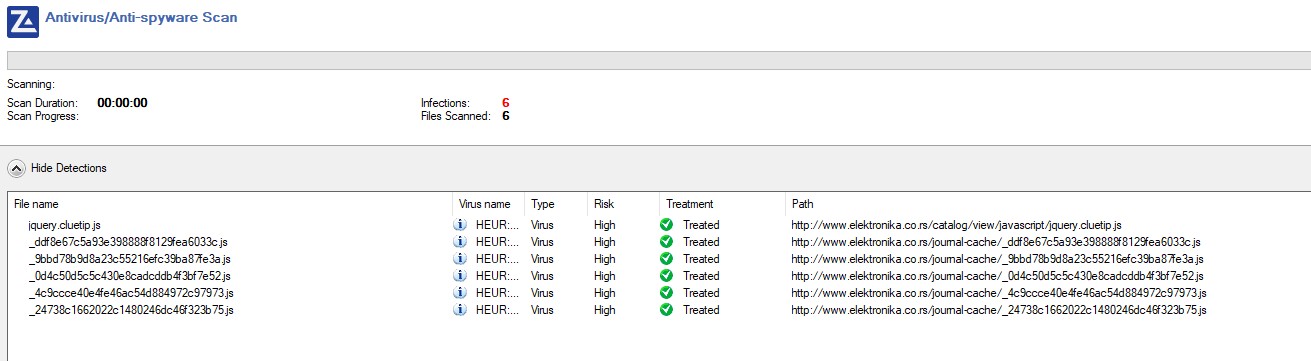This screenshot has height=361, width=1311.
Task: Click green Treated checkmark for _0d4c50d5c5c430 file
Action: point(667,276)
